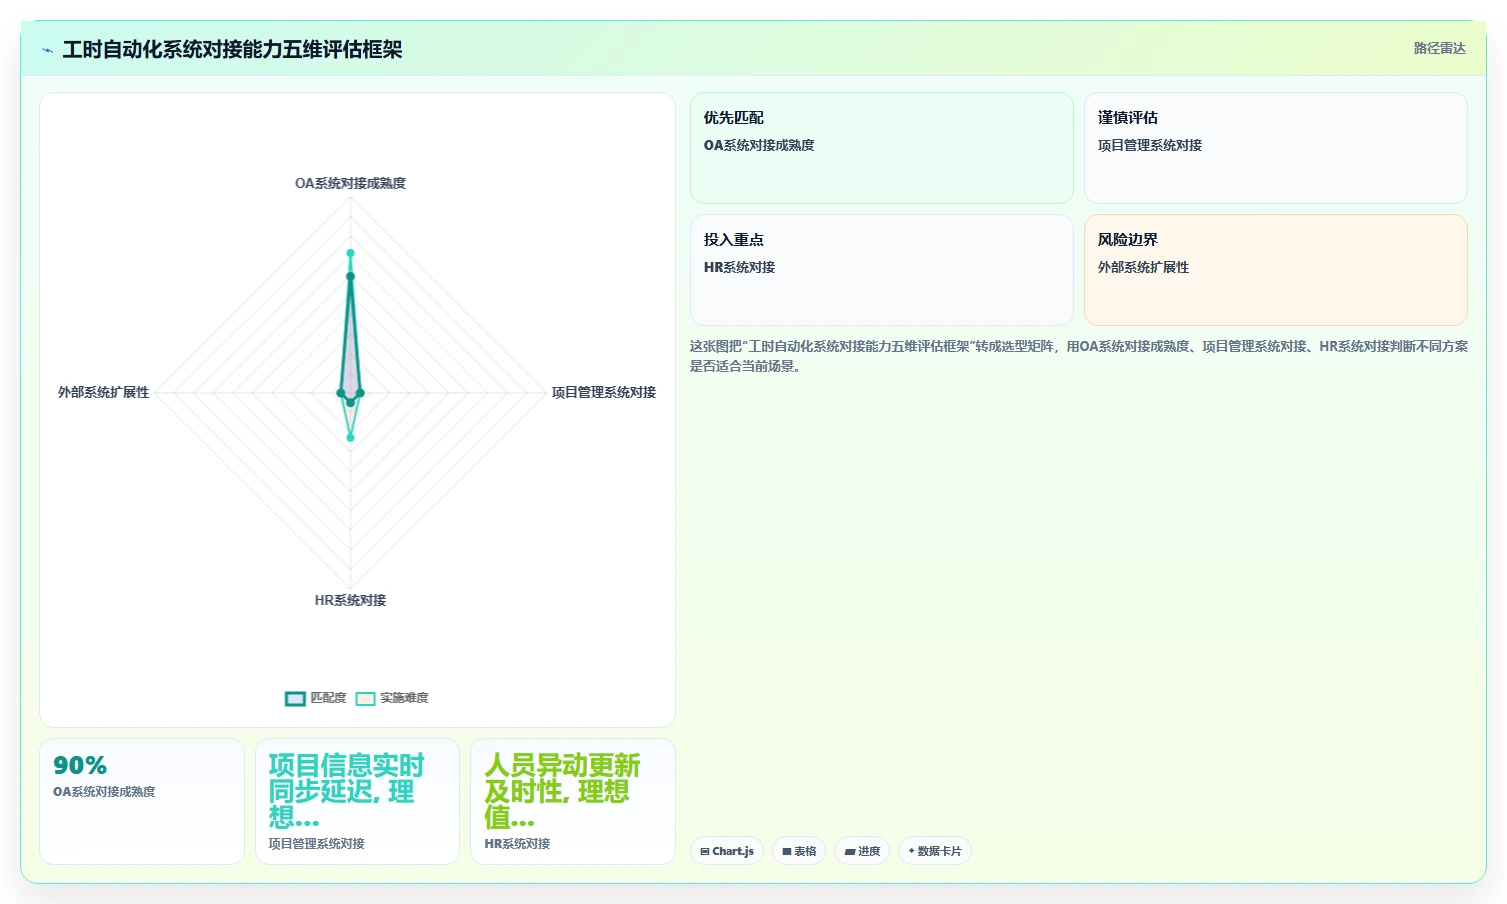
Task: Click the 人员异动更新及时性 stat card
Action: pyautogui.click(x=573, y=801)
